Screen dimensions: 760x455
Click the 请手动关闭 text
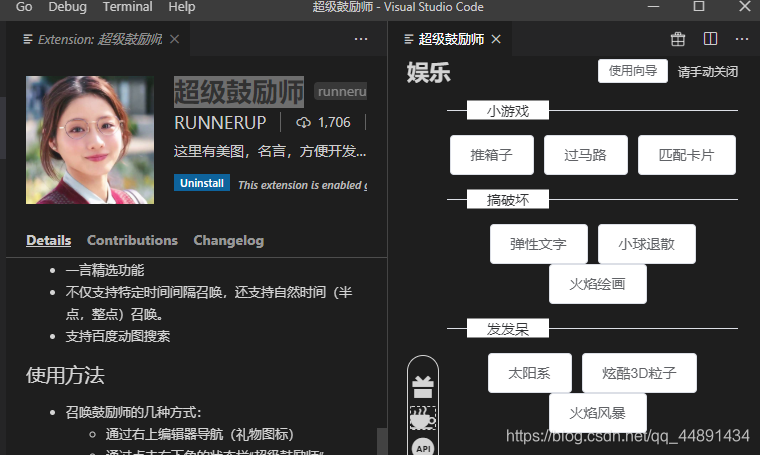708,72
